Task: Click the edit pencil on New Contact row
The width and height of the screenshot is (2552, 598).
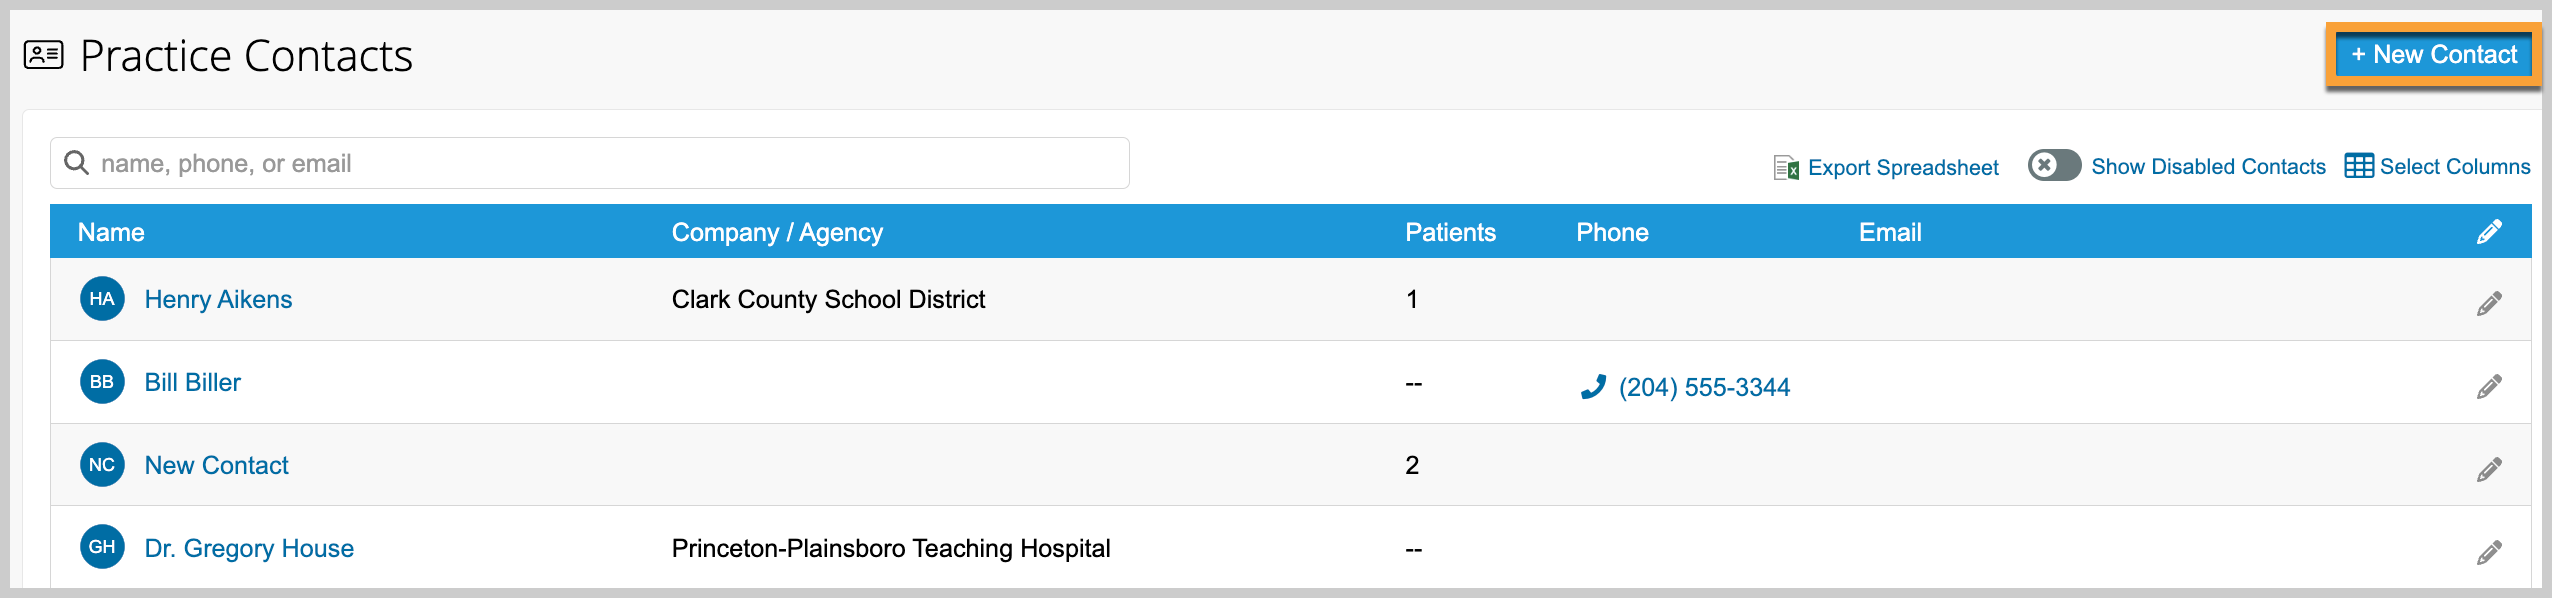Action: (x=2489, y=469)
